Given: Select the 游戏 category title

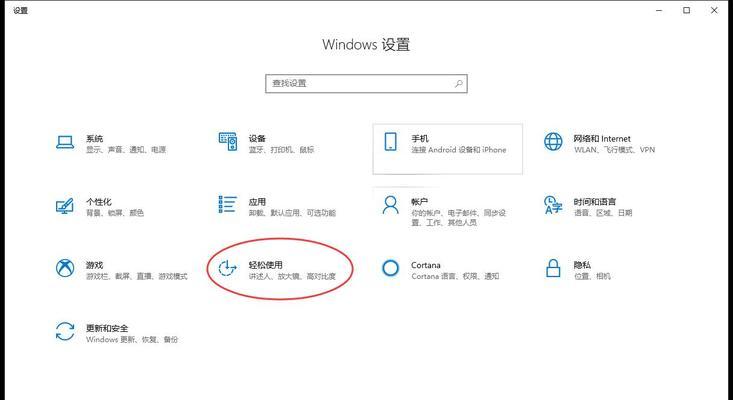Looking at the screenshot, I should pos(94,265).
